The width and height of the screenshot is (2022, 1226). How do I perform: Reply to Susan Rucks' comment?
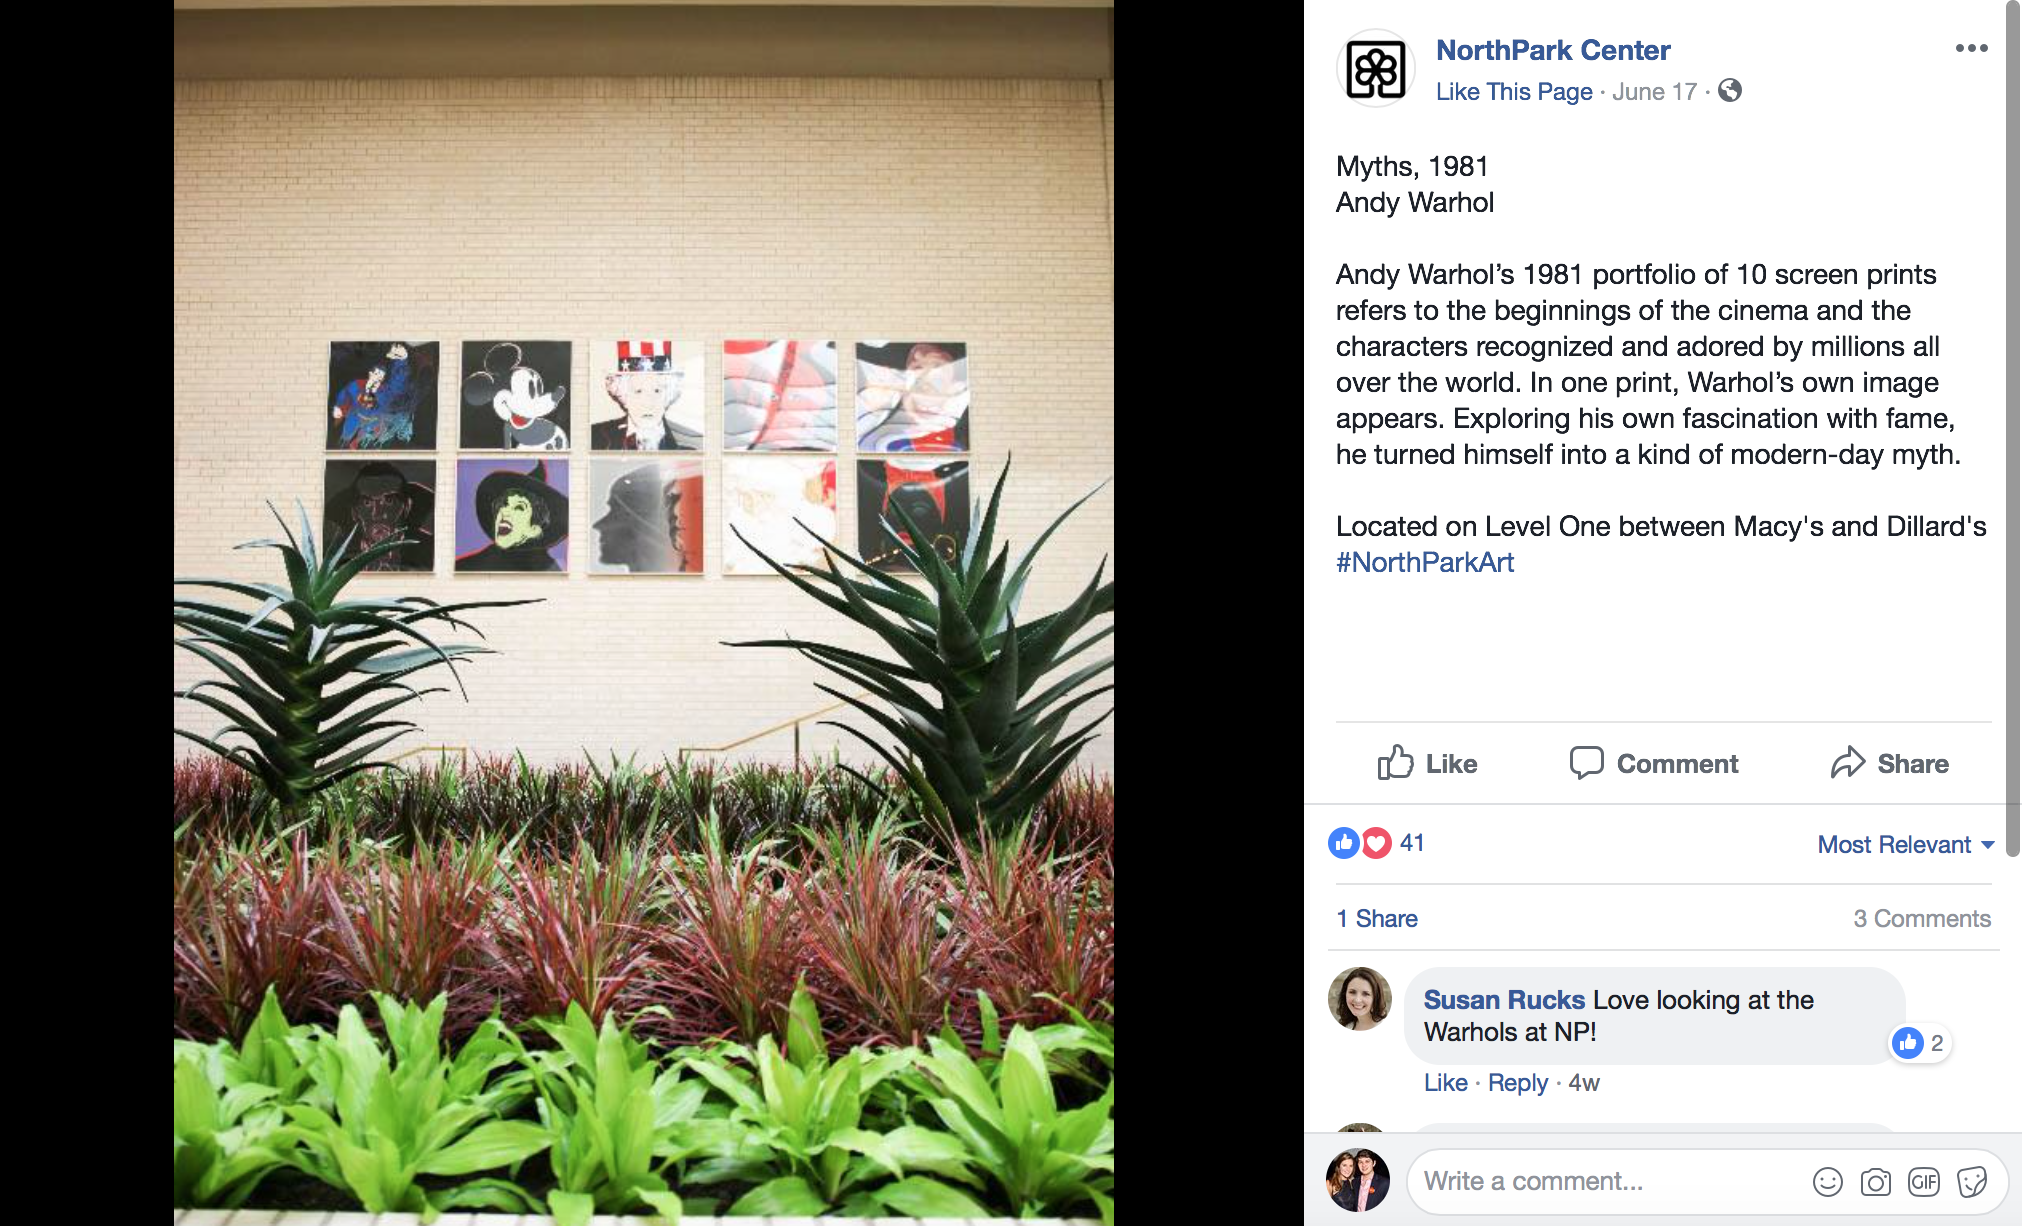1517,1083
